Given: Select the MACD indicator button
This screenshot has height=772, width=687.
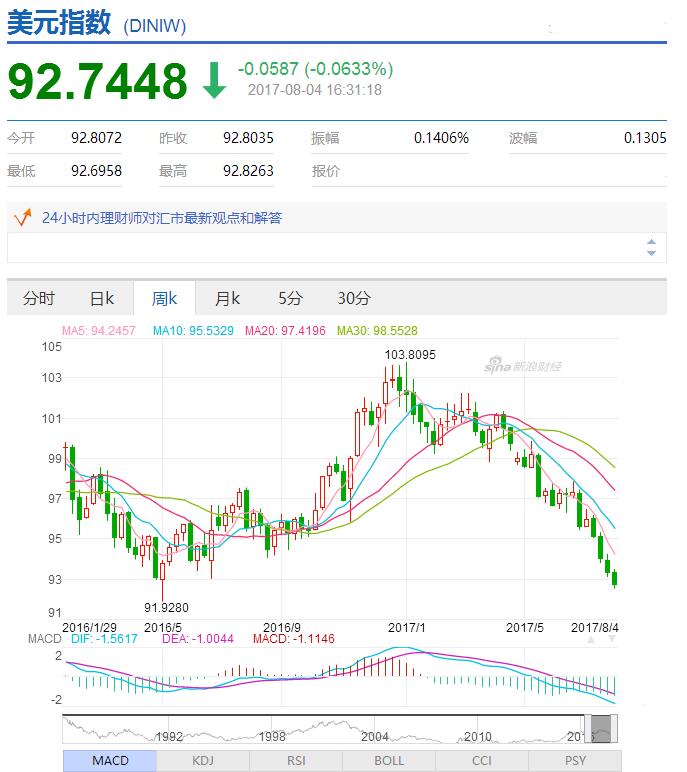Looking at the screenshot, I should pos(110,761).
